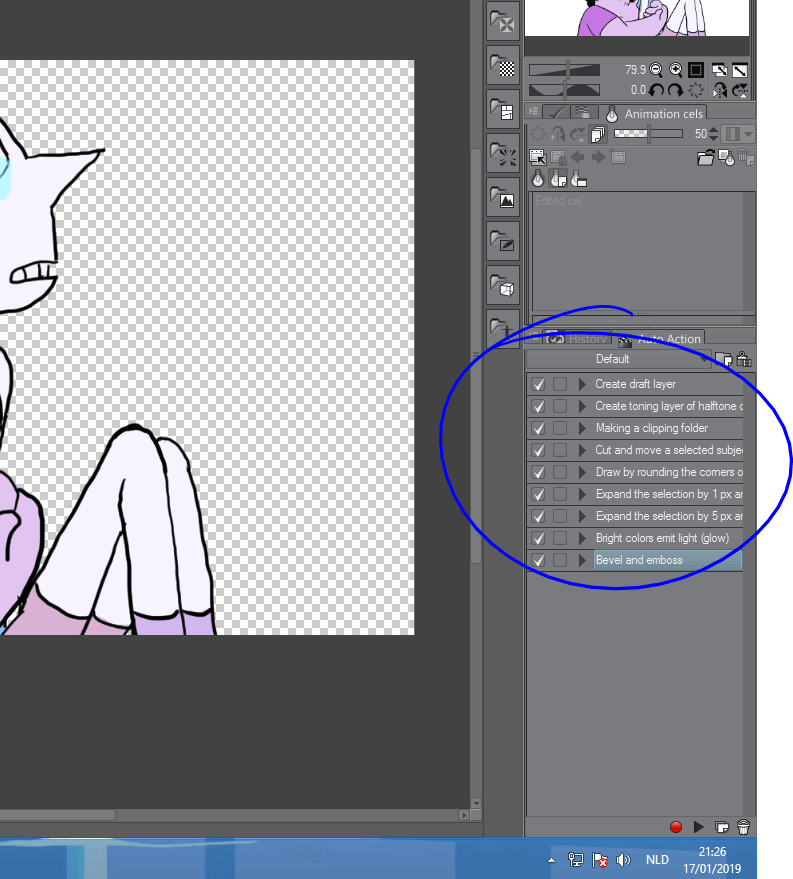Open the pattern material folder
Image resolution: width=793 pixels, height=879 pixels.
(x=503, y=66)
